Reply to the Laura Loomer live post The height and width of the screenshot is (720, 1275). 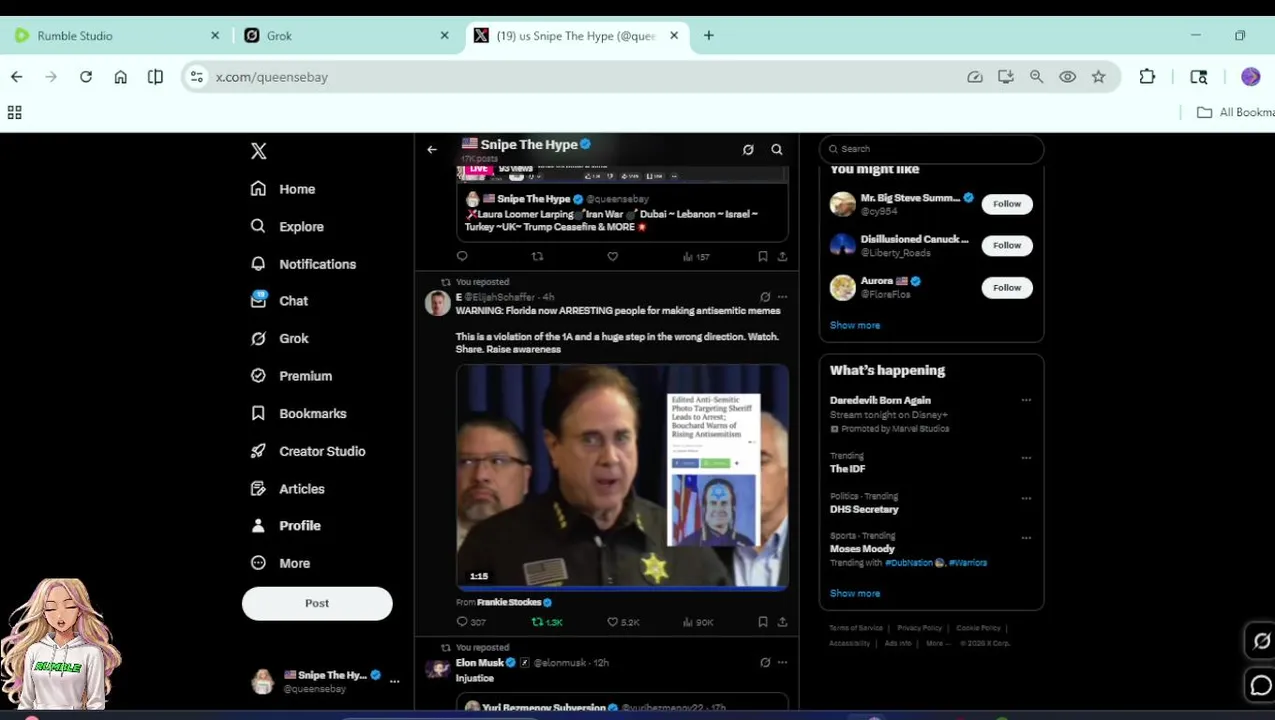(x=462, y=257)
